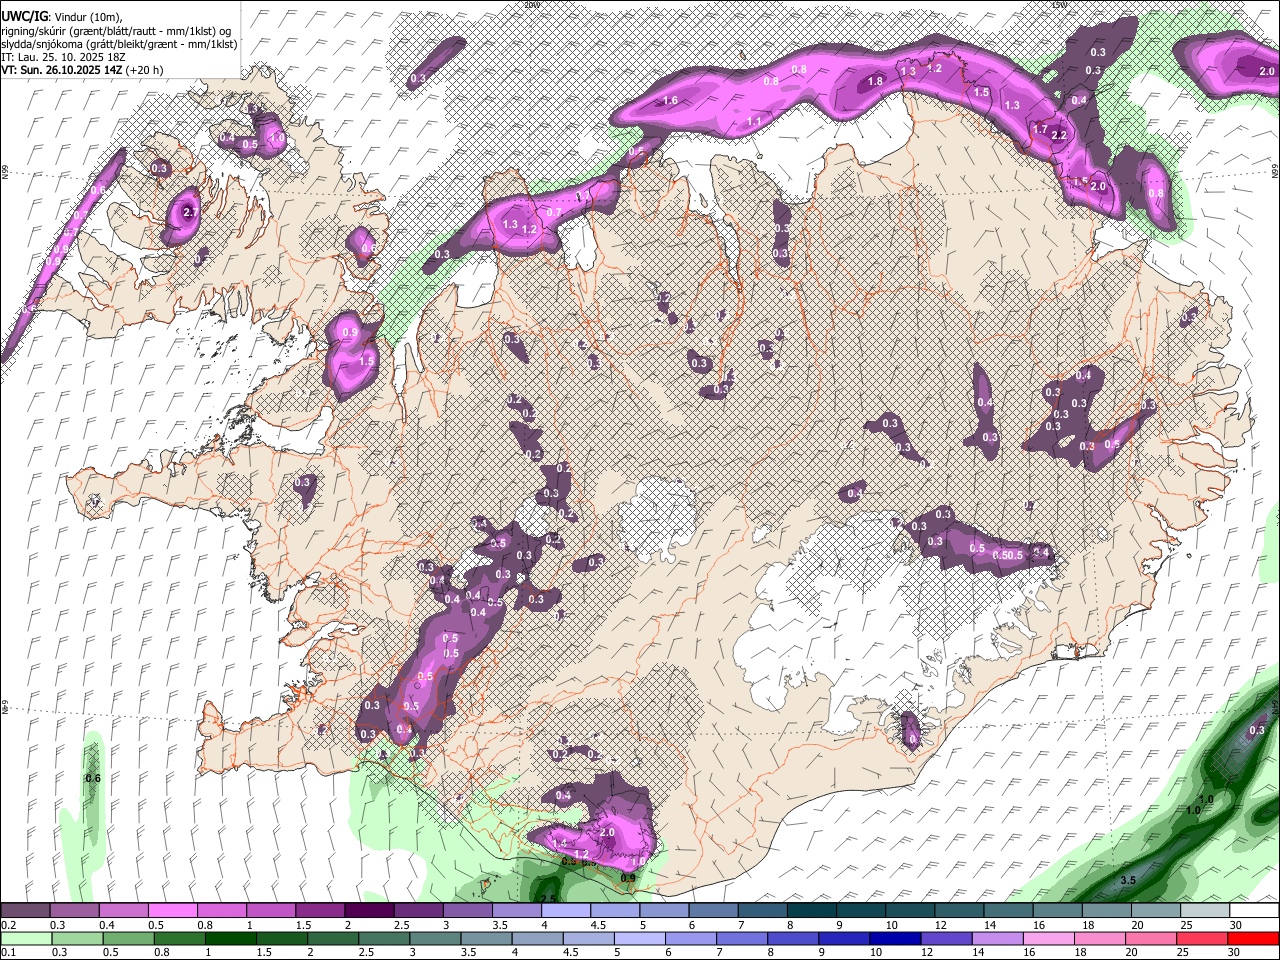Screen dimensions: 1280x960
Task: Click the darkest purple 2–2.5 swatch in top legend
Action: click(369, 911)
